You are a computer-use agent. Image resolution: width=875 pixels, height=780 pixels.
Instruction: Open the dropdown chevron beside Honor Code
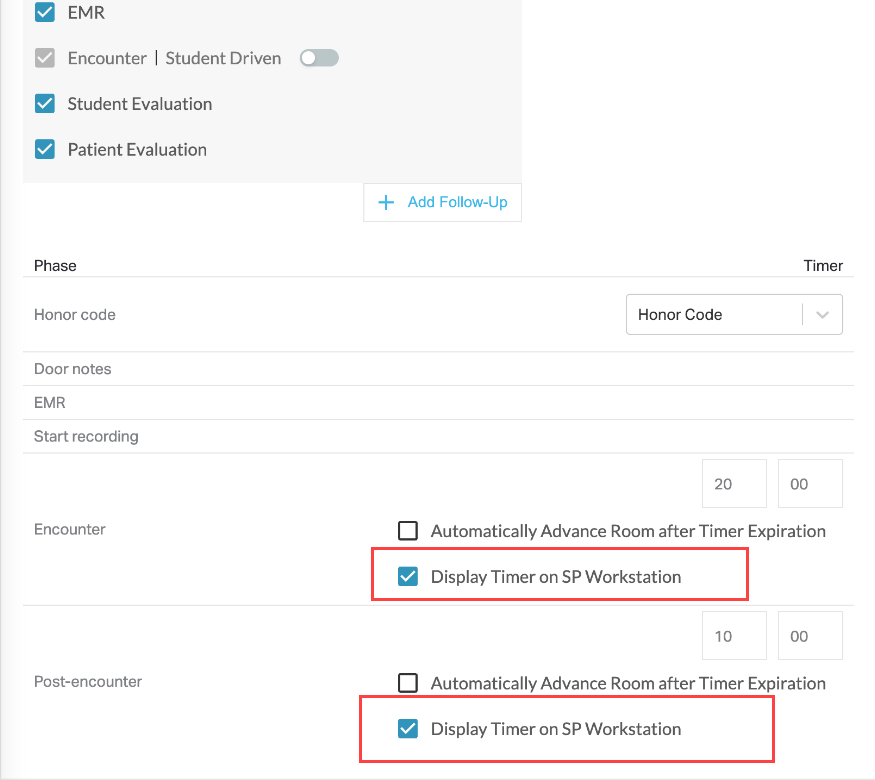(823, 314)
